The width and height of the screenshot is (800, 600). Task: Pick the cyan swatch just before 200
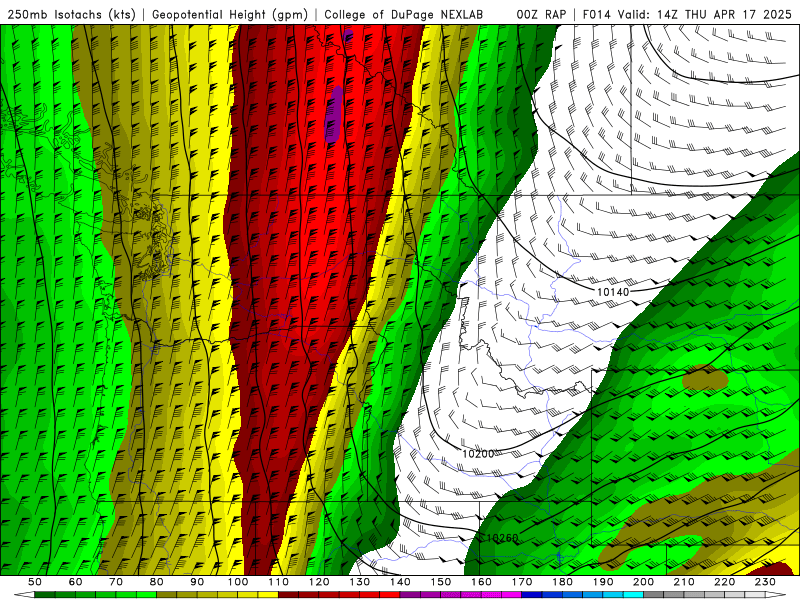633,595
